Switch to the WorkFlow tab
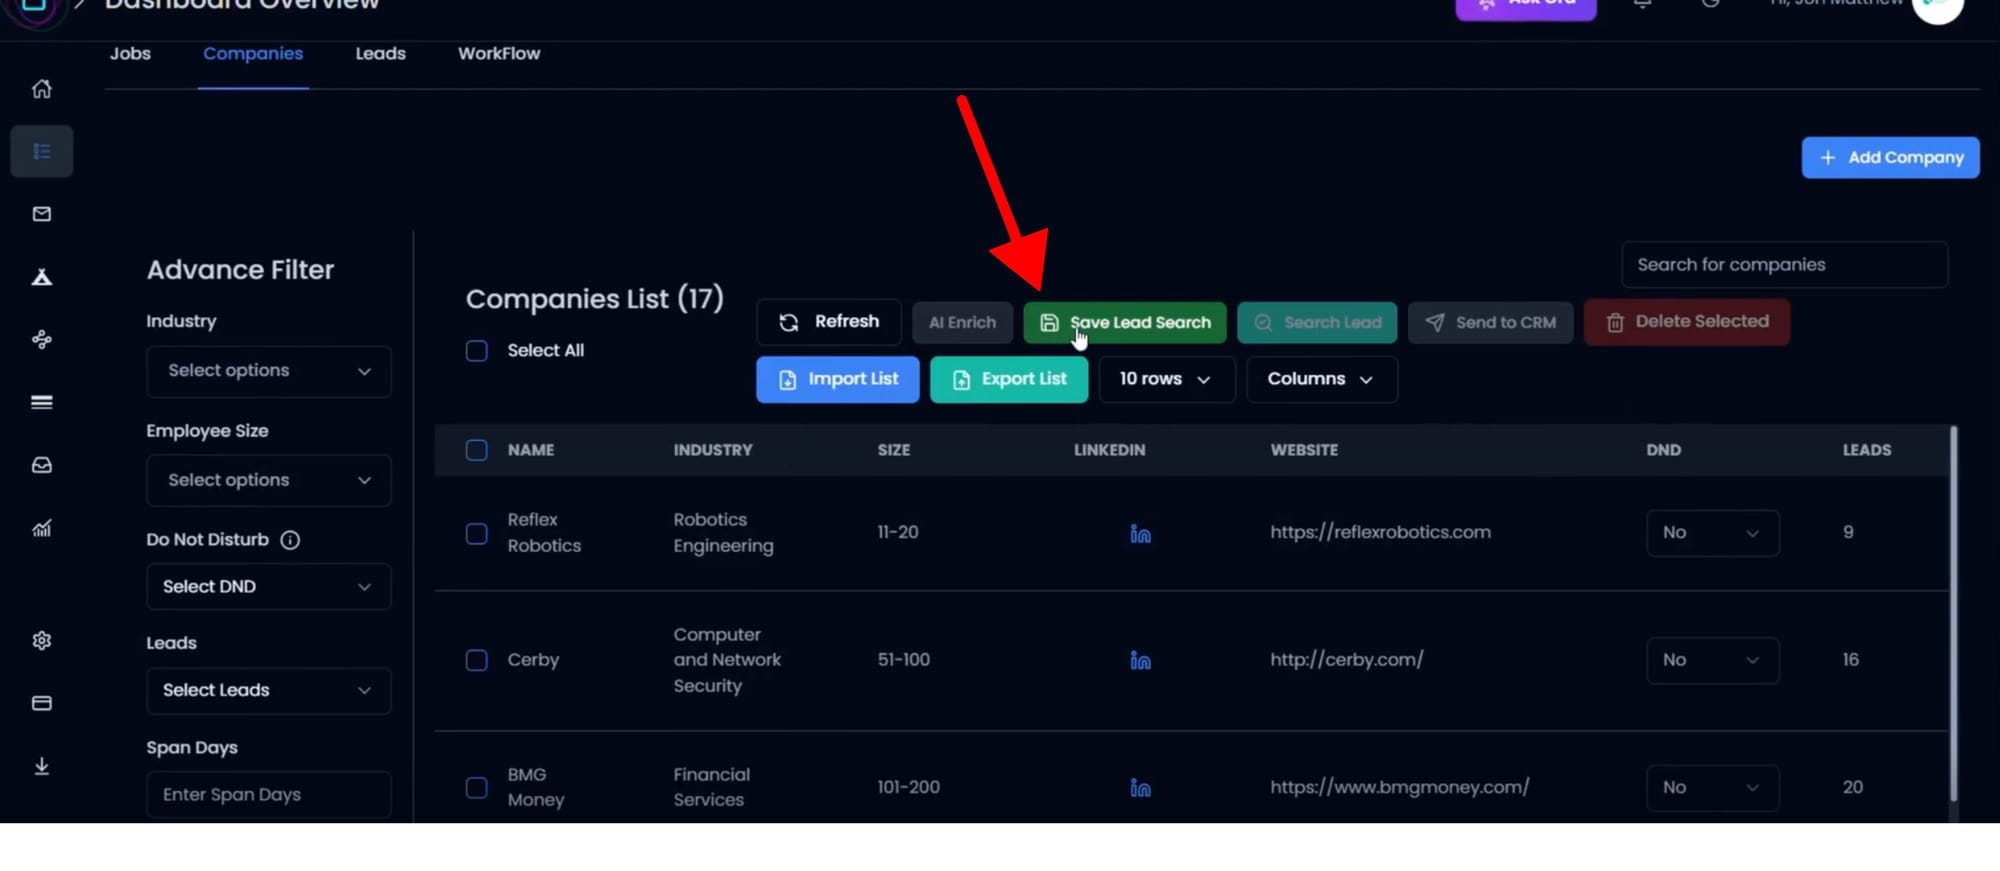This screenshot has height=871, width=2000. point(498,54)
